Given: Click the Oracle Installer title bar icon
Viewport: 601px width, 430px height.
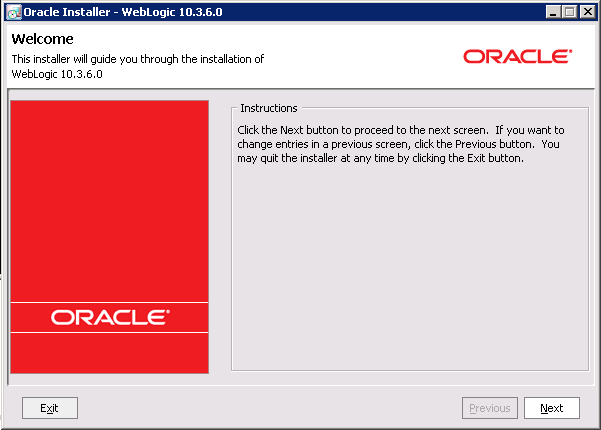Looking at the screenshot, I should click(14, 12).
